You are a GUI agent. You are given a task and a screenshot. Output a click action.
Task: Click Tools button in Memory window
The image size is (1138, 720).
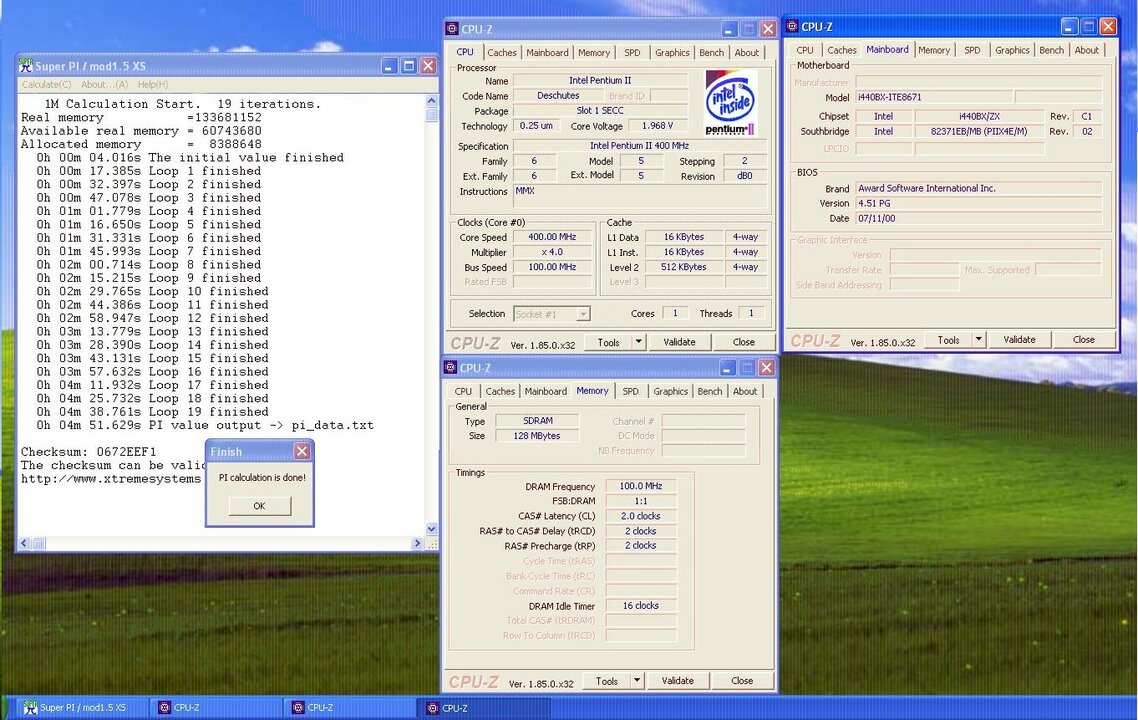tap(607, 681)
